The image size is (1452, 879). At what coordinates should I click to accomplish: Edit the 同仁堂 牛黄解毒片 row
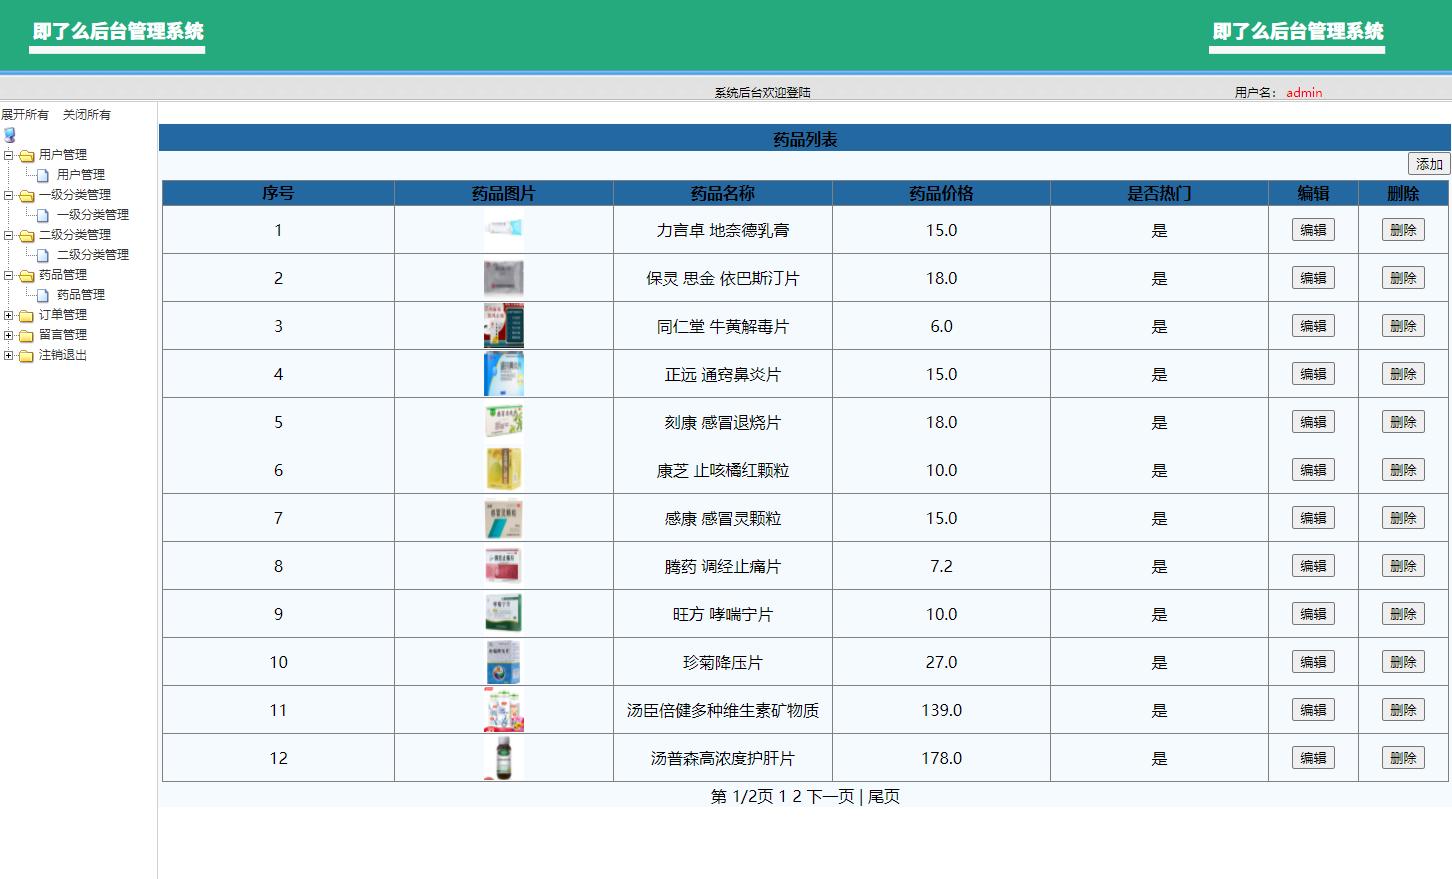coord(1312,326)
